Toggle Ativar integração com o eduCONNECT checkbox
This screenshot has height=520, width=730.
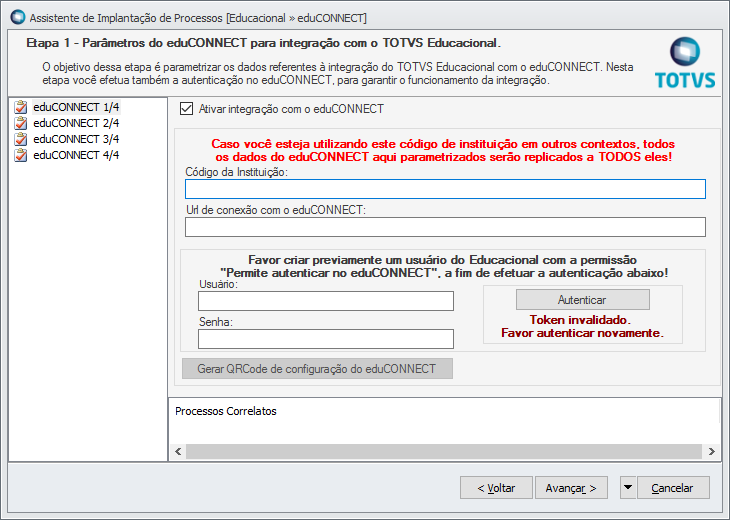tap(185, 109)
